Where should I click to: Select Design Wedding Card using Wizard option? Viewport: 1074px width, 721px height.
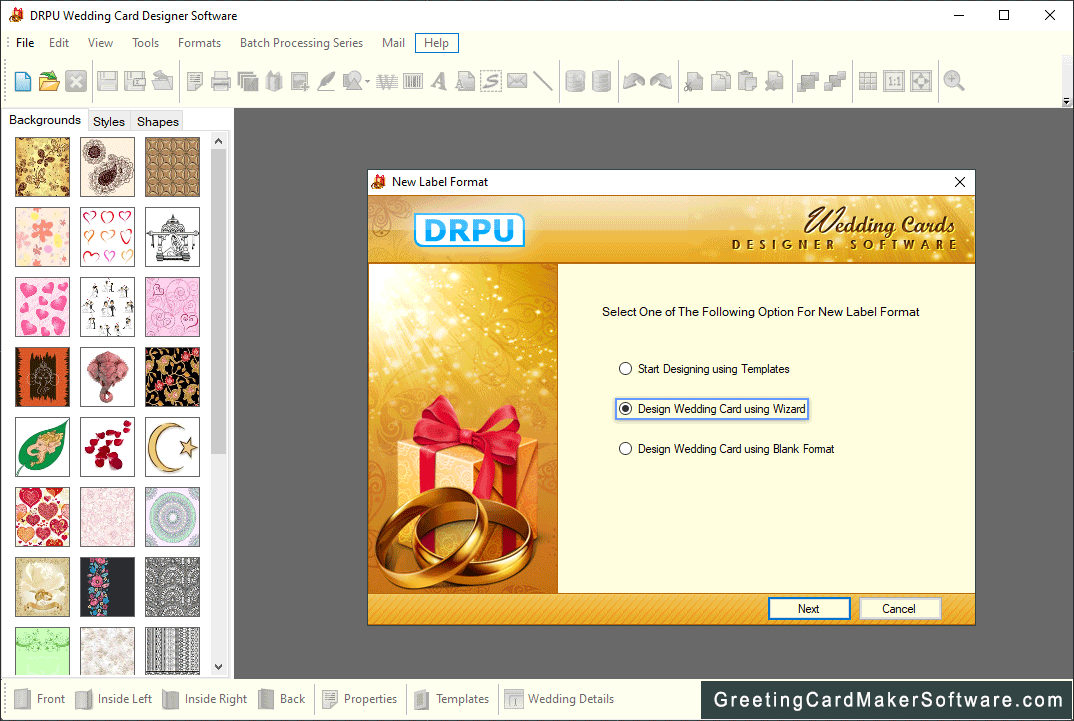tap(712, 409)
